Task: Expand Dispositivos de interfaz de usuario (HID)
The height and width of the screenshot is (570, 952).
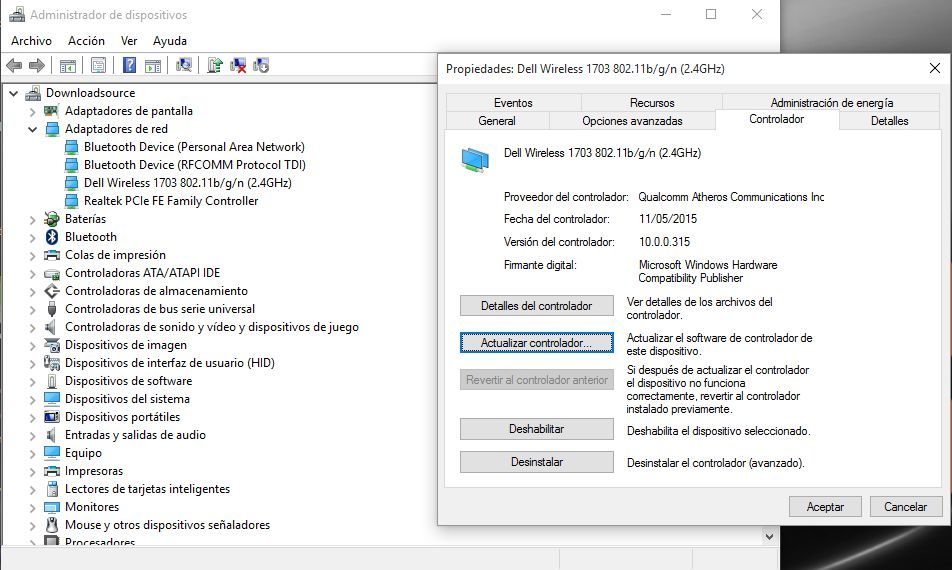Action: point(32,364)
